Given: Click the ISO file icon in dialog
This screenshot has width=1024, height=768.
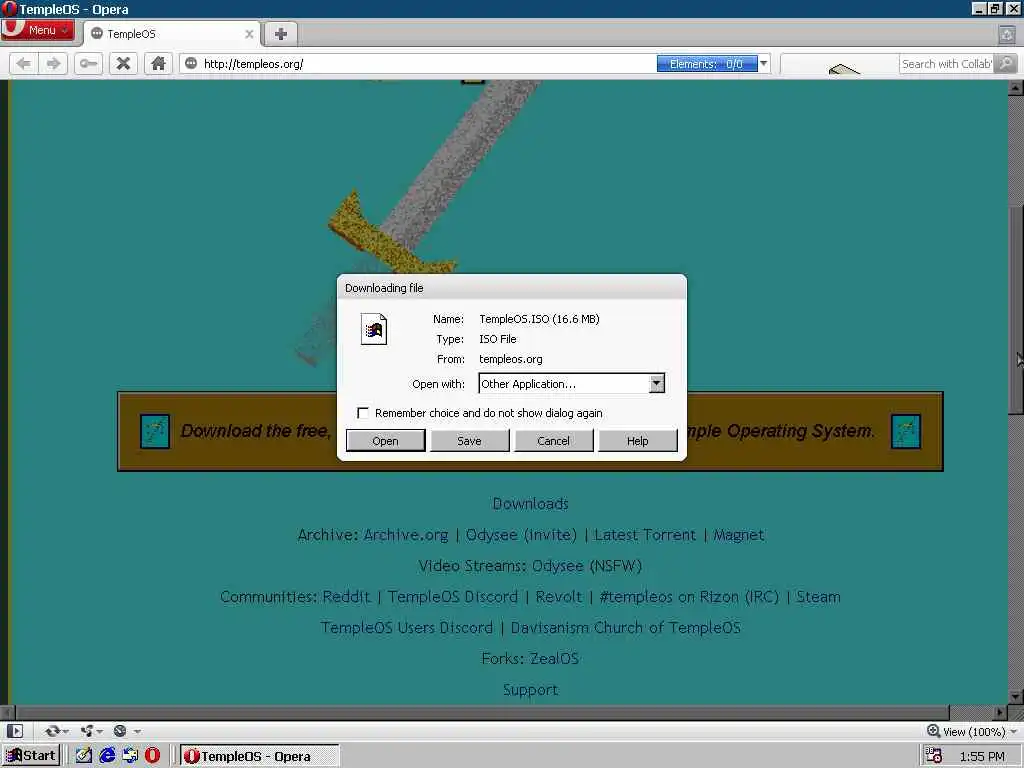Looking at the screenshot, I should [x=374, y=328].
